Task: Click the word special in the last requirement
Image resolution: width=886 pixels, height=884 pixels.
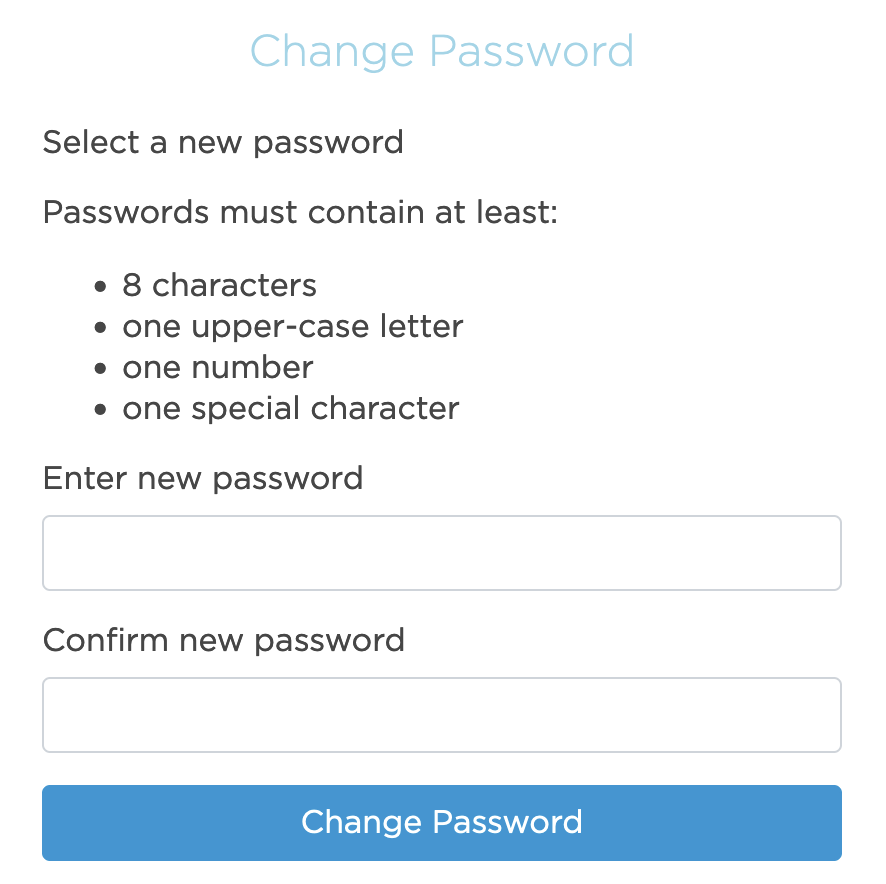Action: (246, 409)
